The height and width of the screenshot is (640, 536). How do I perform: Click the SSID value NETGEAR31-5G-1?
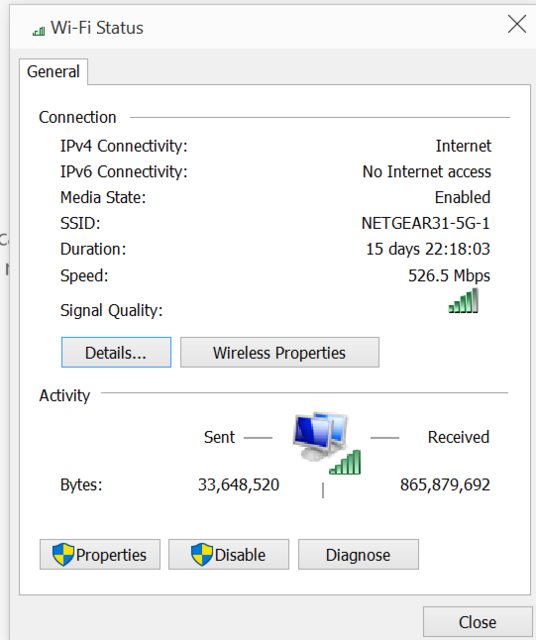coord(425,223)
